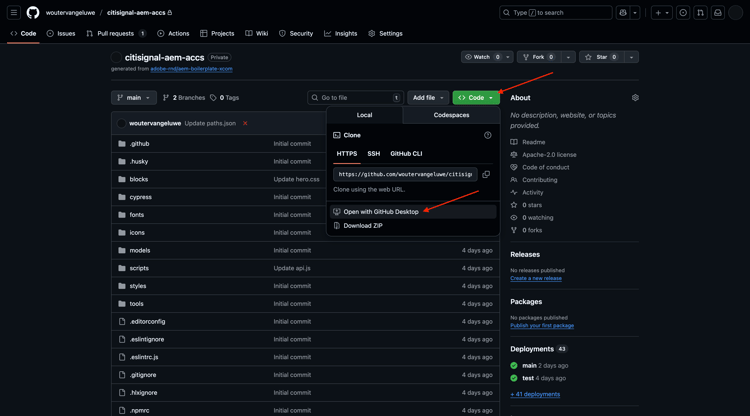Open the Update paths.json commit message

[210, 123]
